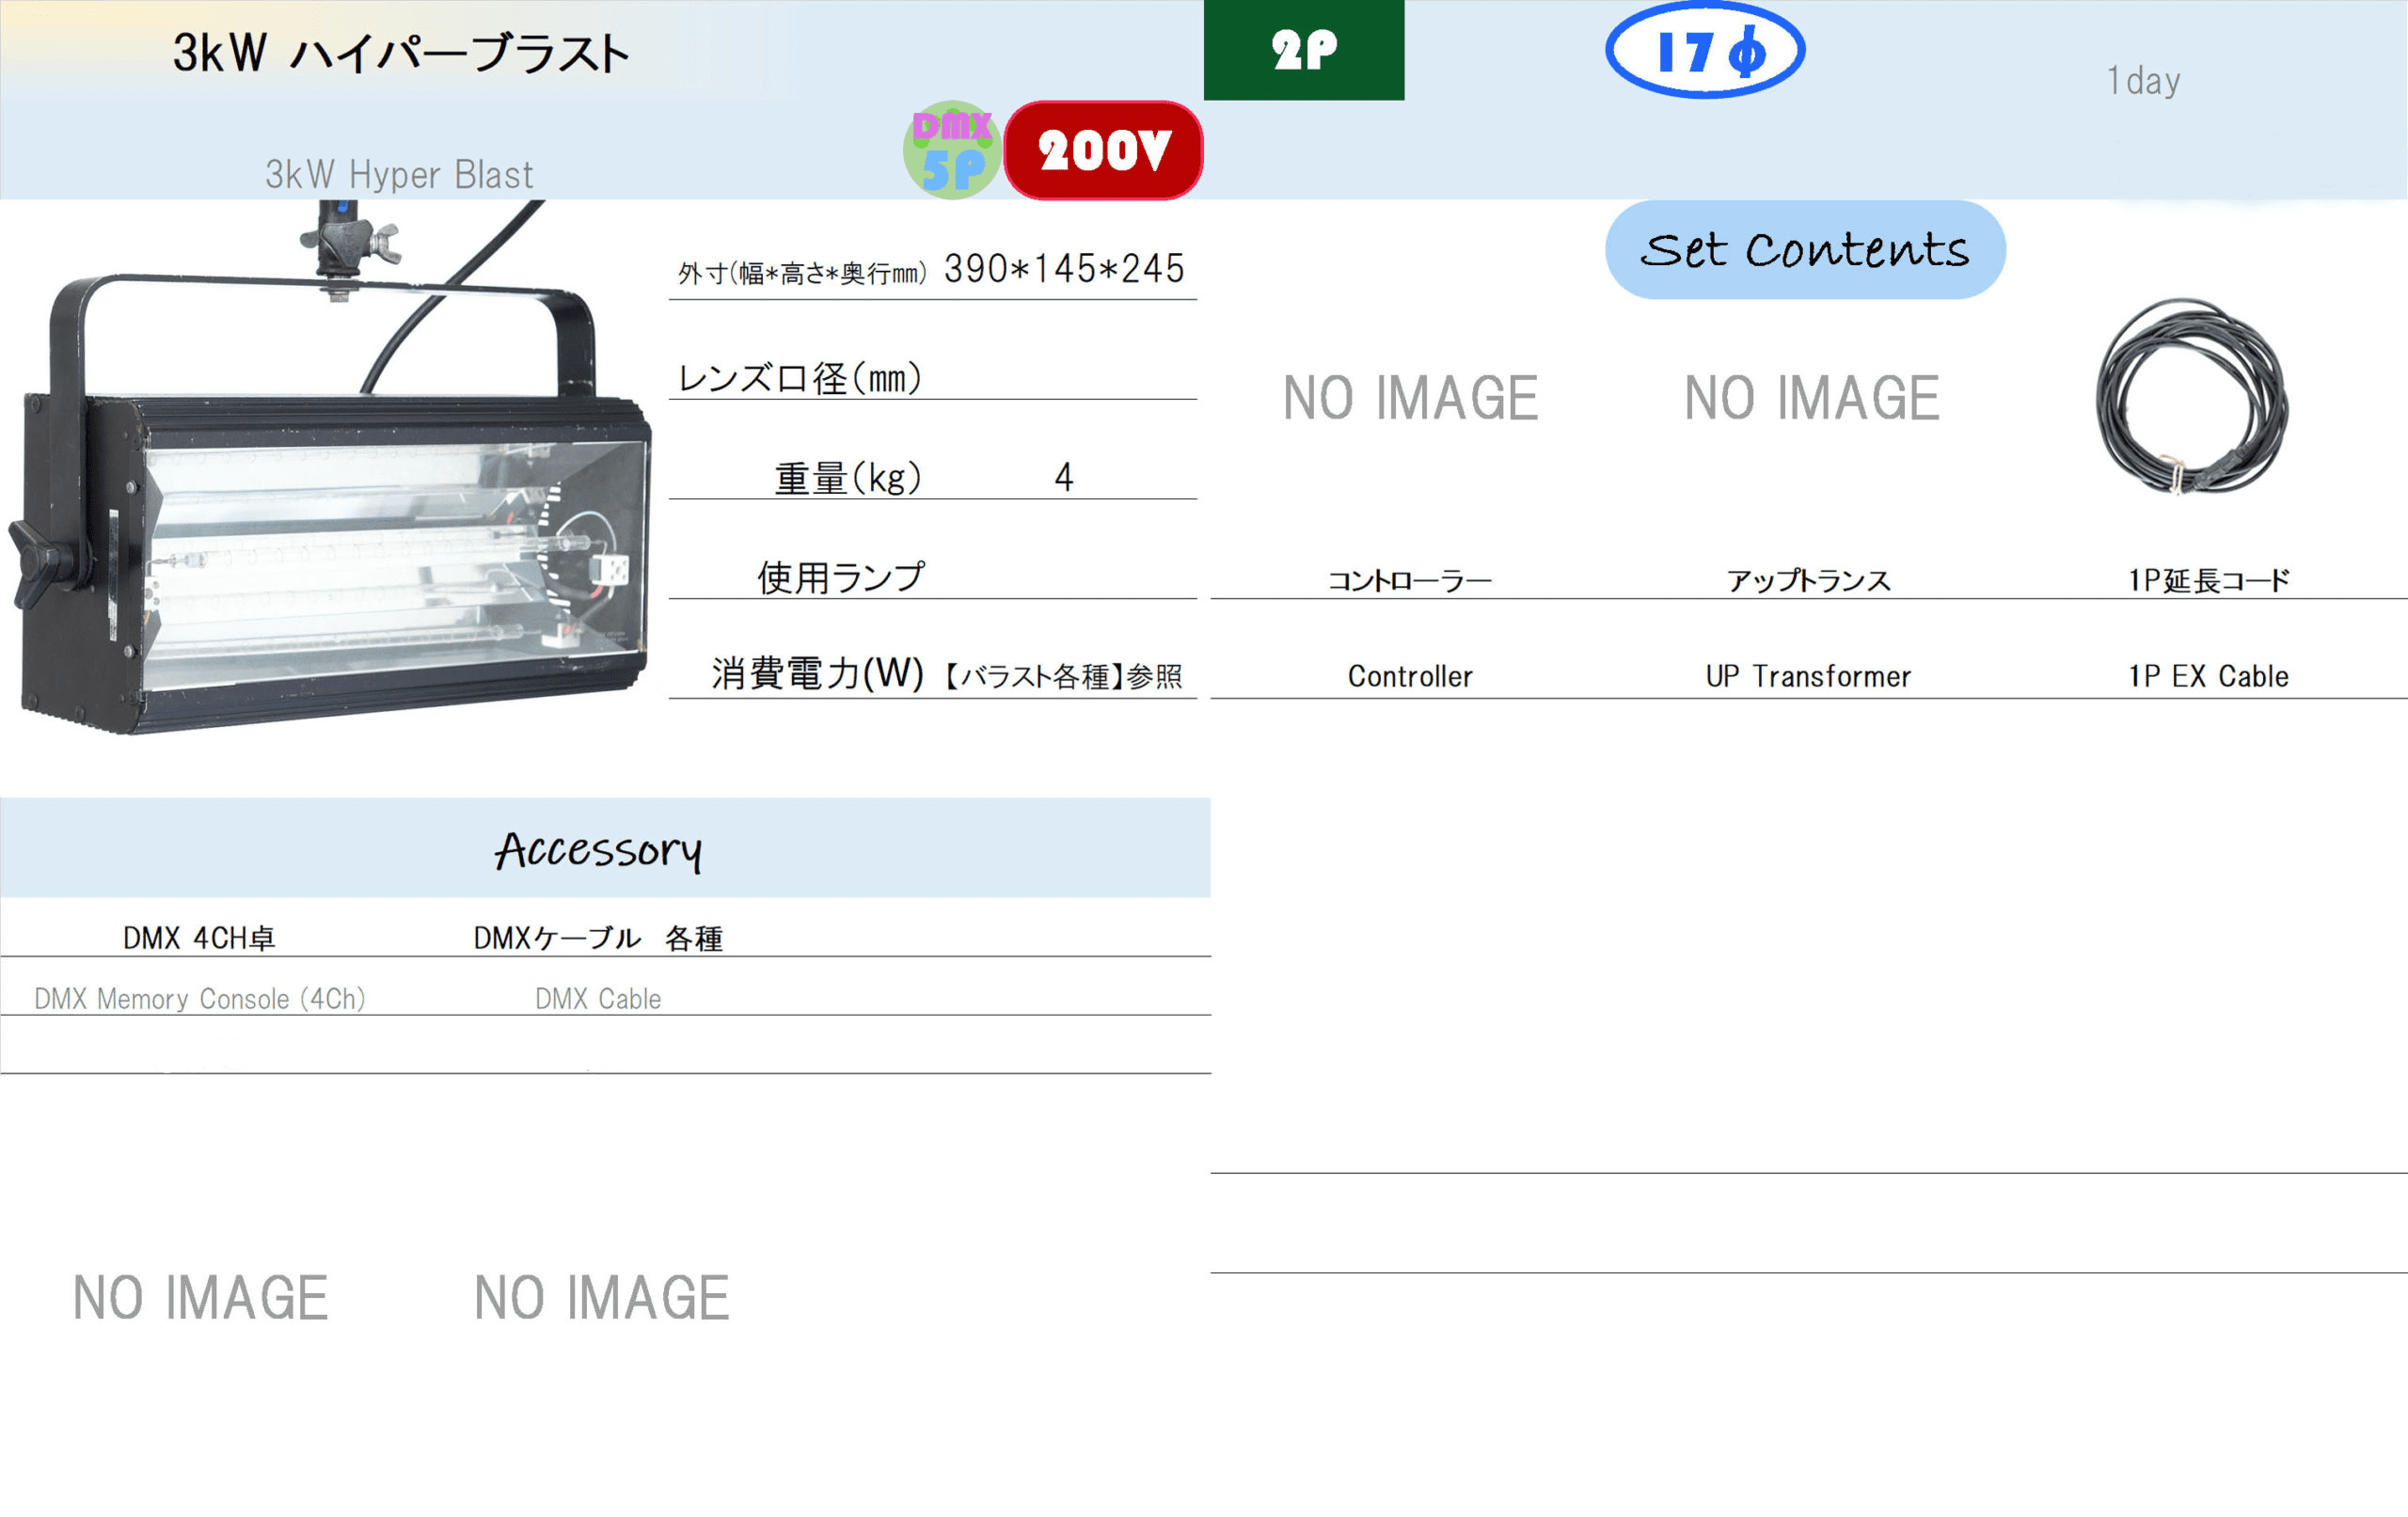Click the DMX 4CH卓 accessory label

198,938
